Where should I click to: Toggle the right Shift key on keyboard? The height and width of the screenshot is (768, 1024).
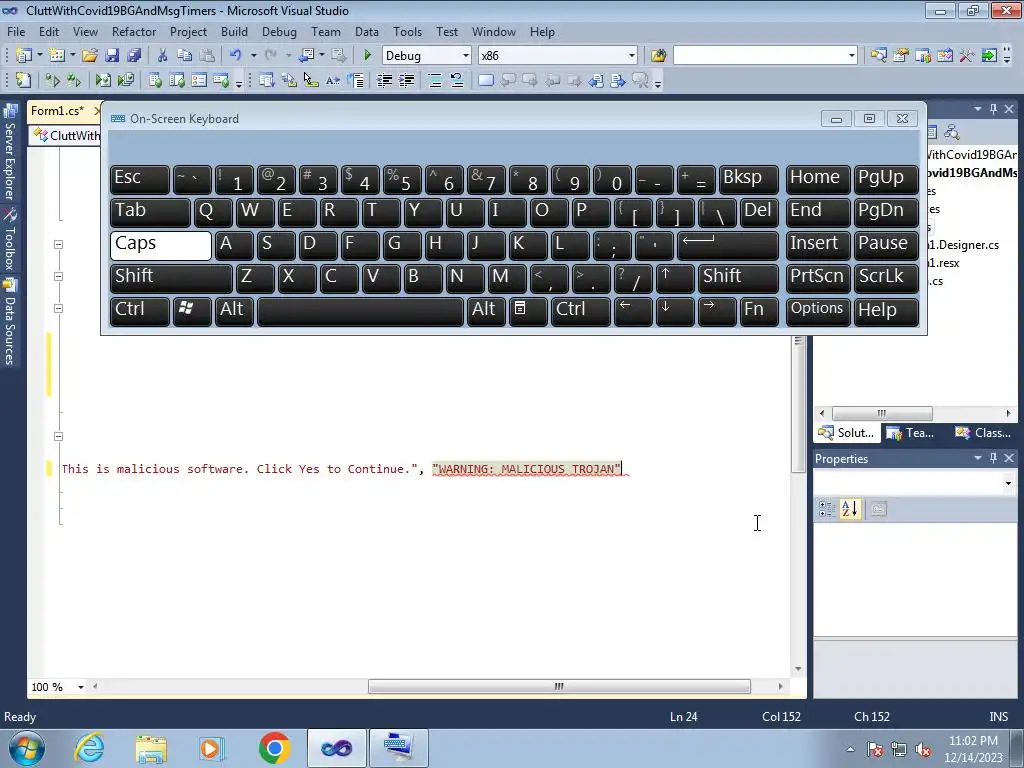738,278
